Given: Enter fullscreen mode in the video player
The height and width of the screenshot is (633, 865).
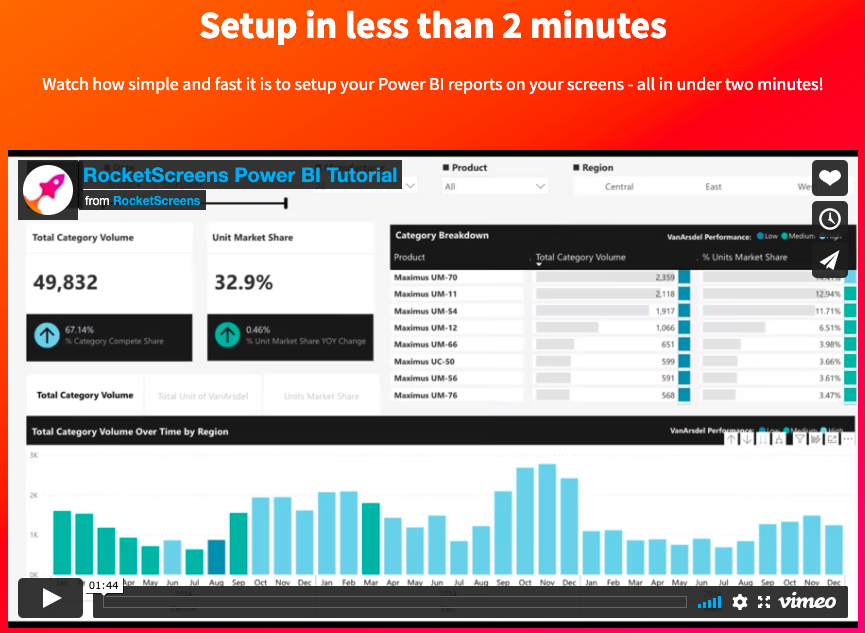Looking at the screenshot, I should click(x=763, y=602).
